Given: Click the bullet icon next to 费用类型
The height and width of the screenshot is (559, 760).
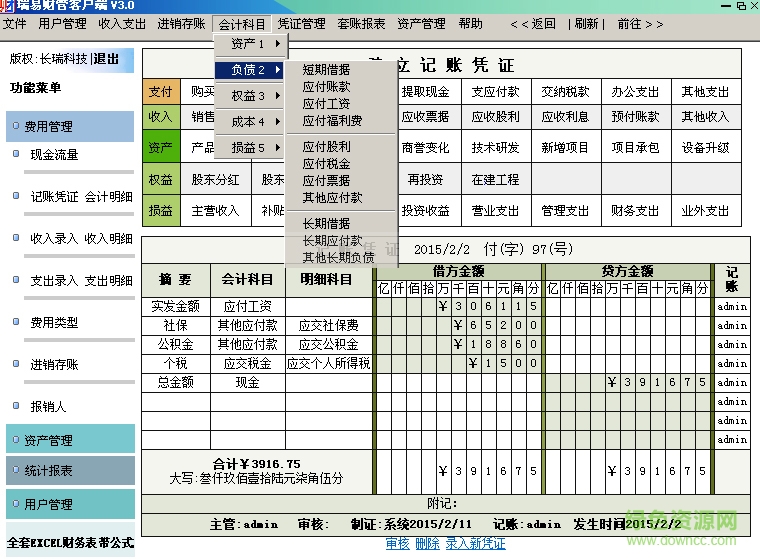Looking at the screenshot, I should pyautogui.click(x=16, y=322).
